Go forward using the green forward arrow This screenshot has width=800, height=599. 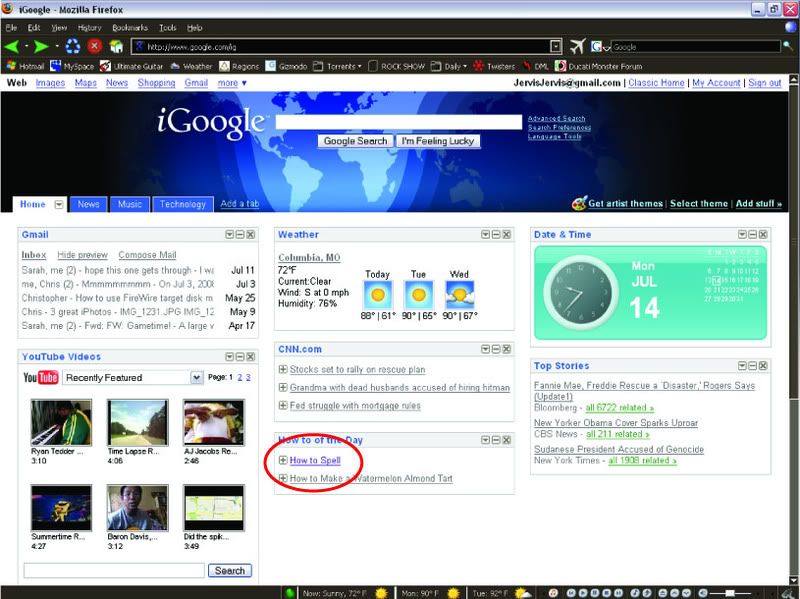click(x=41, y=47)
